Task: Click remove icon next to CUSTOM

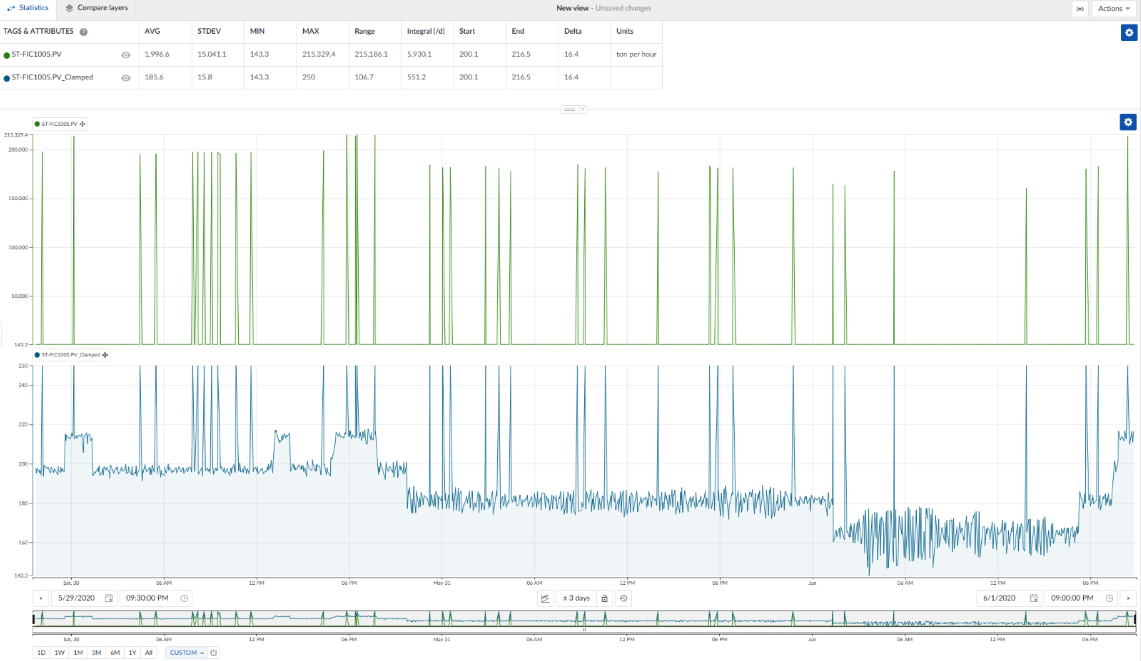Action: click(213, 653)
